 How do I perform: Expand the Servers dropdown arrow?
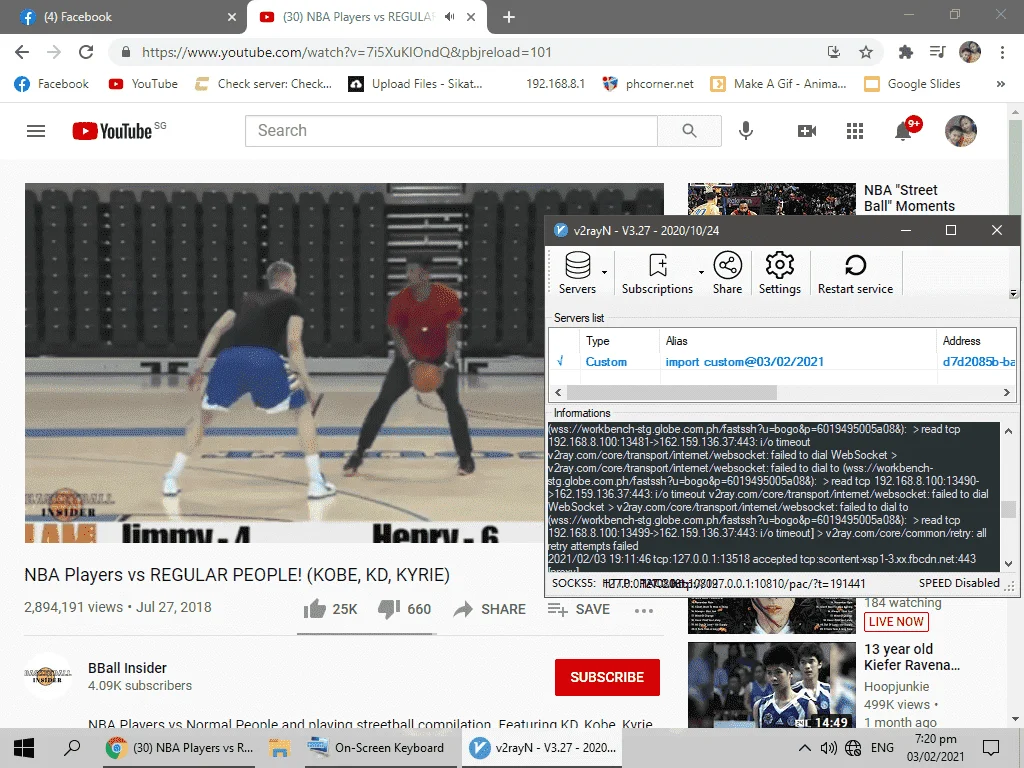[605, 272]
